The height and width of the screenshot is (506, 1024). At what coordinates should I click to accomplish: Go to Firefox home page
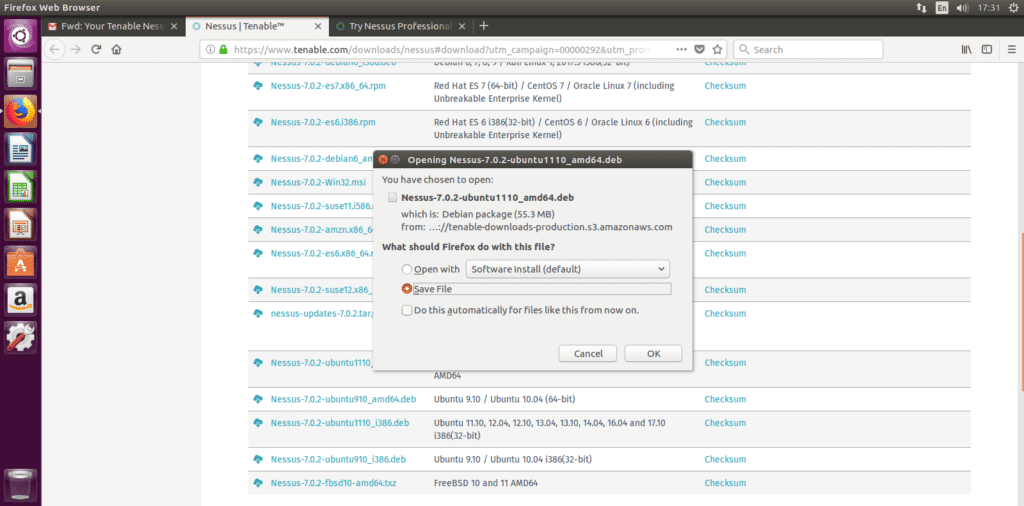116,50
